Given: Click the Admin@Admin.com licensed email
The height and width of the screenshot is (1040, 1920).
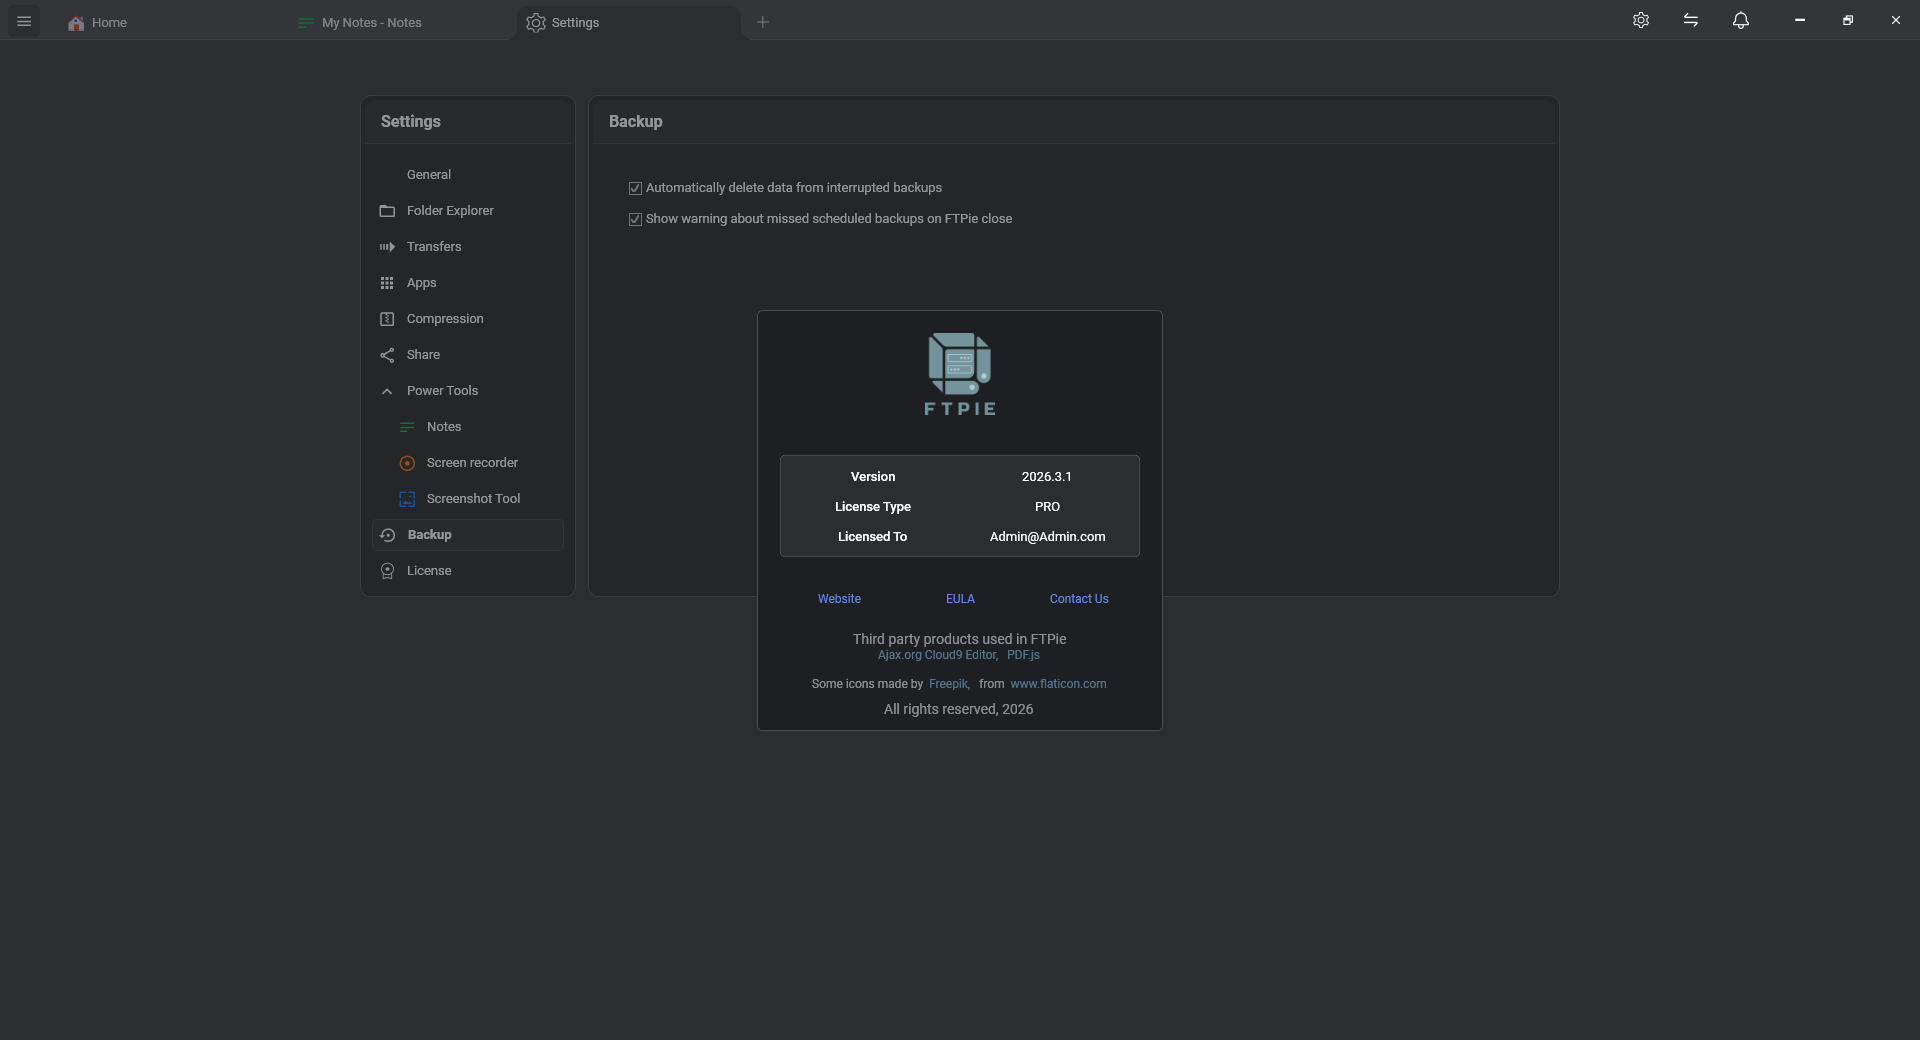Looking at the screenshot, I should click(1047, 537).
